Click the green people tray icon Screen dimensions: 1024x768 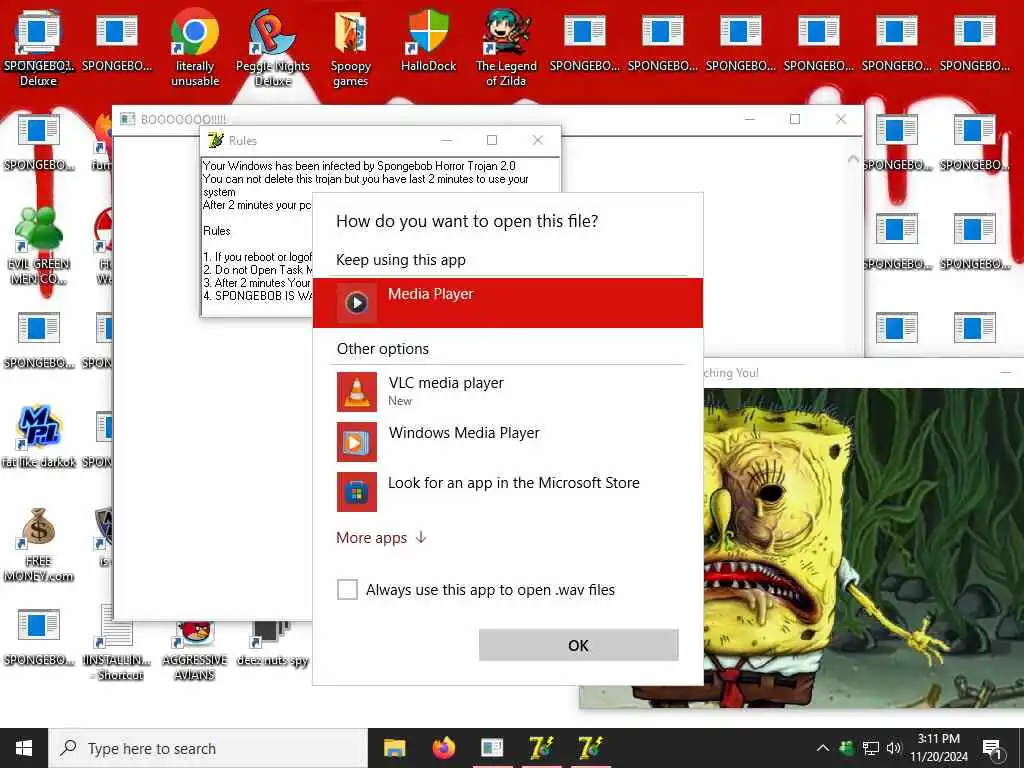click(x=846, y=748)
